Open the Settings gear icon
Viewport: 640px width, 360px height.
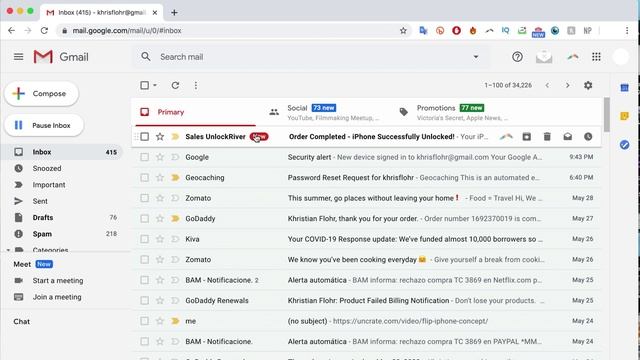tap(588, 85)
